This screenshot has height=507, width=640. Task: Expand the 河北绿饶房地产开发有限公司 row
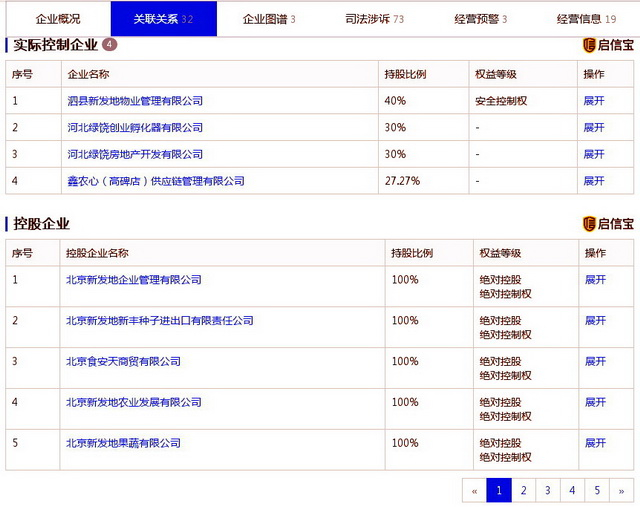pyautogui.click(x=594, y=154)
